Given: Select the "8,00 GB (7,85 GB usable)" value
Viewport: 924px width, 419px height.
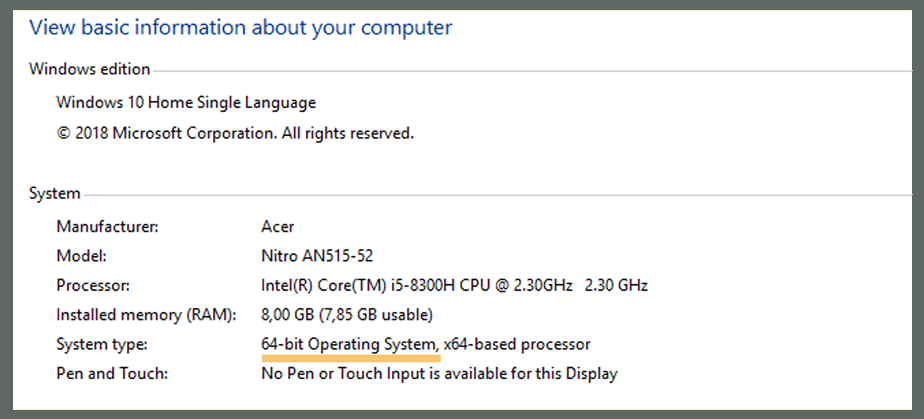Looking at the screenshot, I should point(346,315).
